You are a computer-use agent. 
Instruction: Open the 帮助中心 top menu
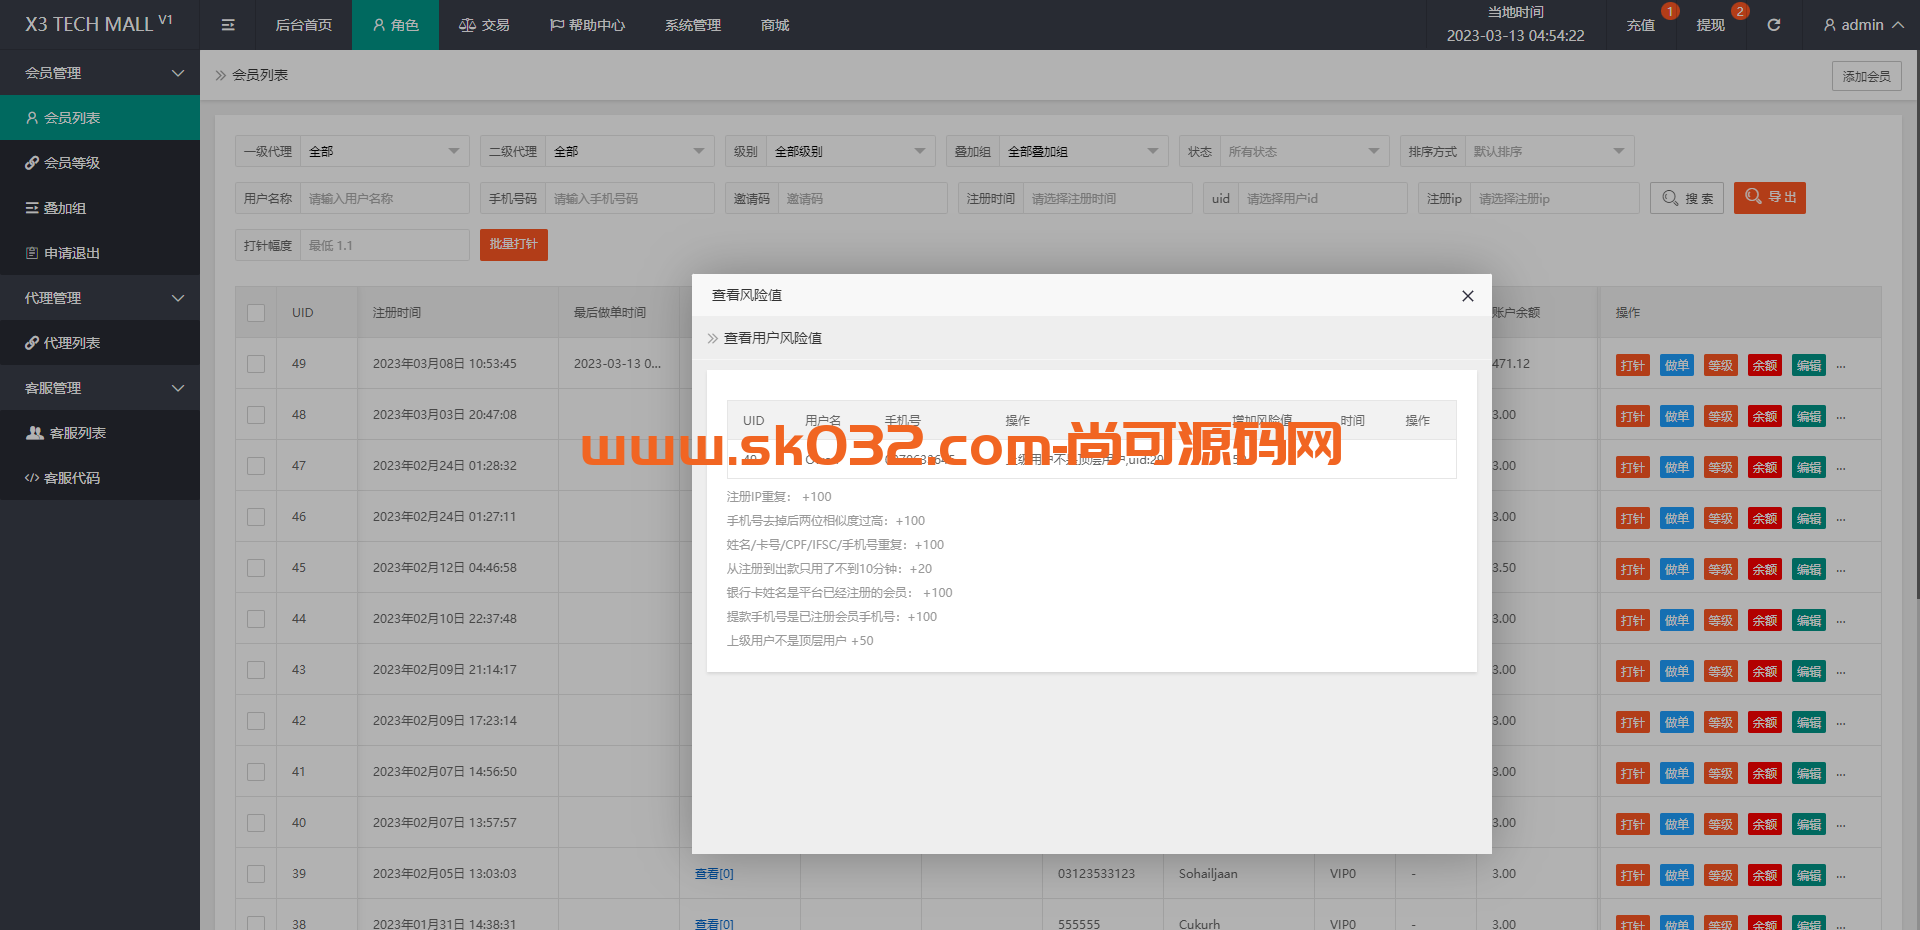click(x=587, y=25)
